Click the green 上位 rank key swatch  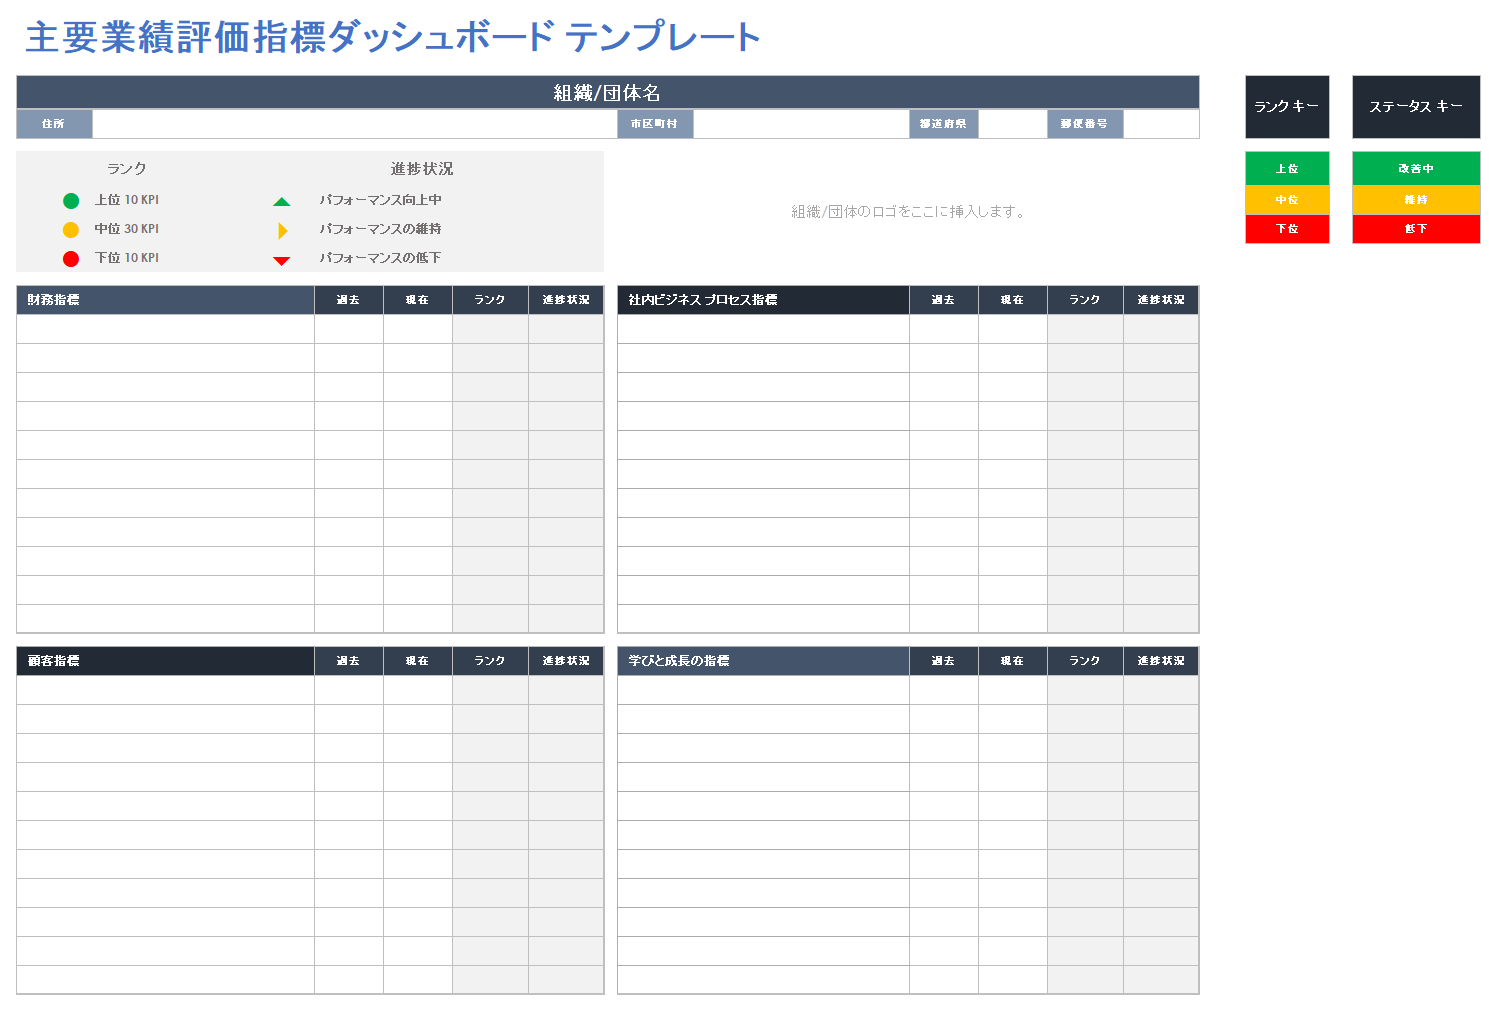coord(1287,168)
